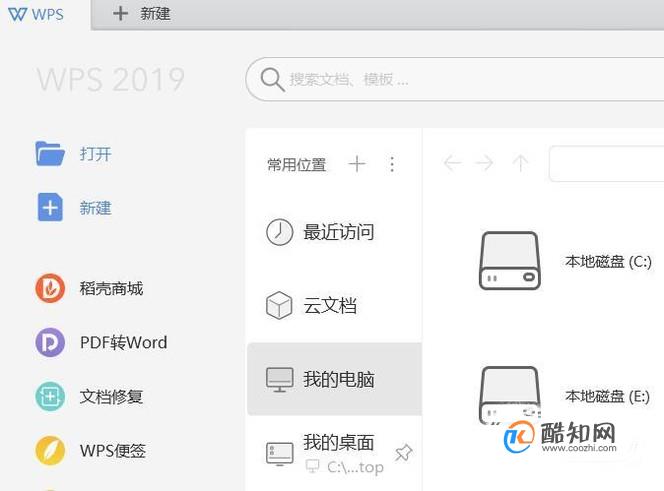Click the pin icon next to 我的桌面
Viewport: 664px width, 491px height.
click(x=404, y=452)
